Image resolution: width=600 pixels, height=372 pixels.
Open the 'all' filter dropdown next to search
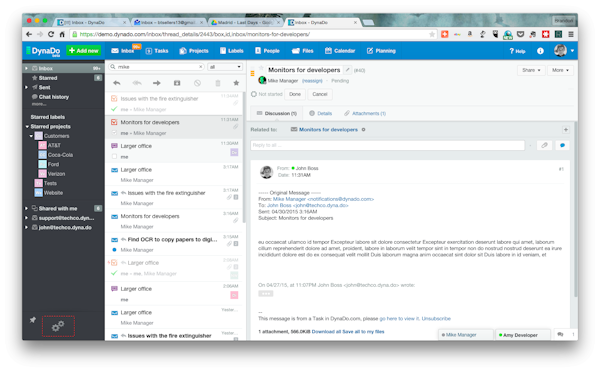pyautogui.click(x=225, y=67)
